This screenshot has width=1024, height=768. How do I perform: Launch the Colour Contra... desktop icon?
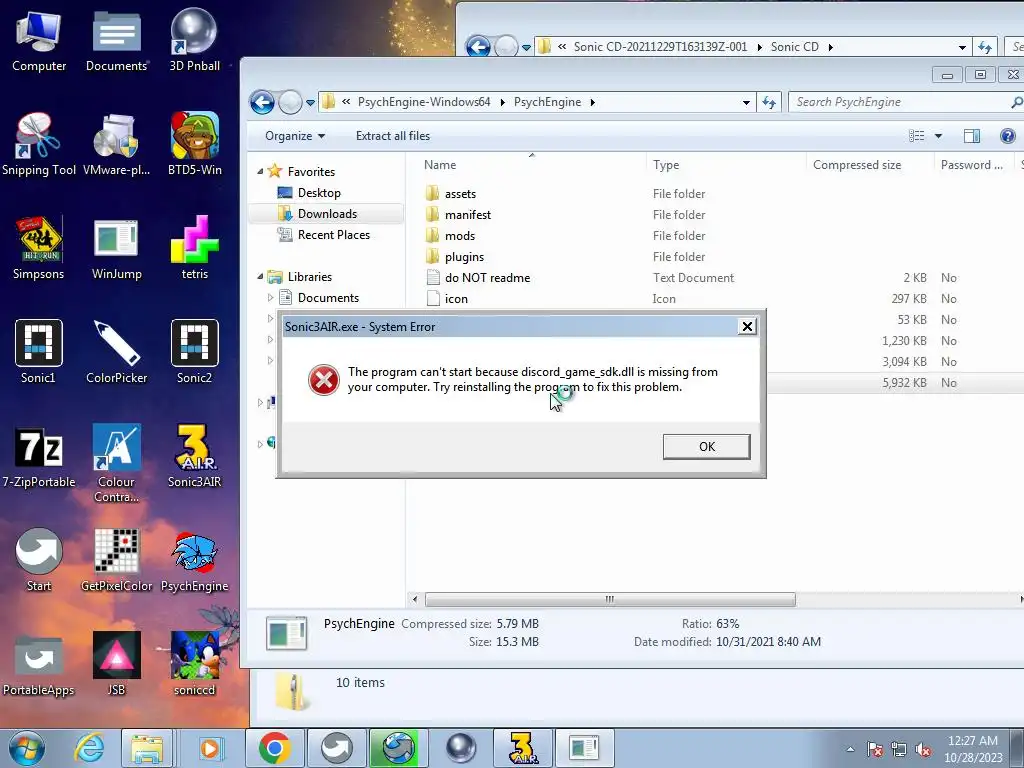116,464
